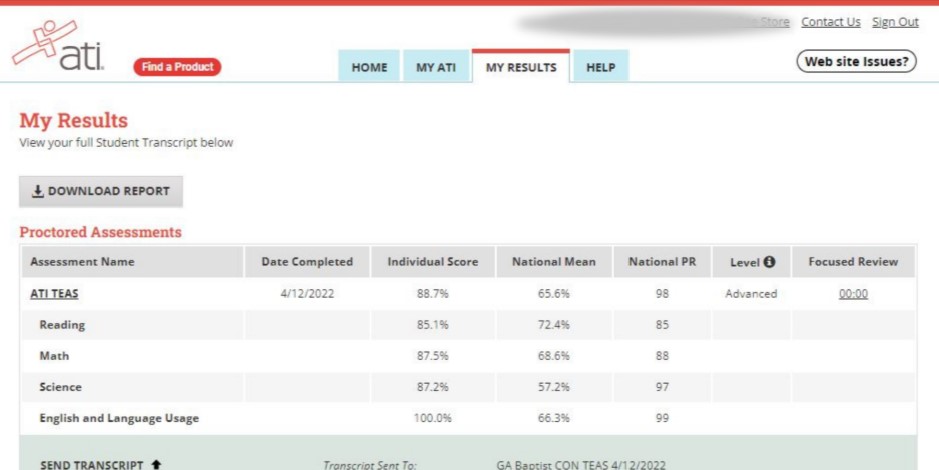Click the National PR column header

click(662, 262)
